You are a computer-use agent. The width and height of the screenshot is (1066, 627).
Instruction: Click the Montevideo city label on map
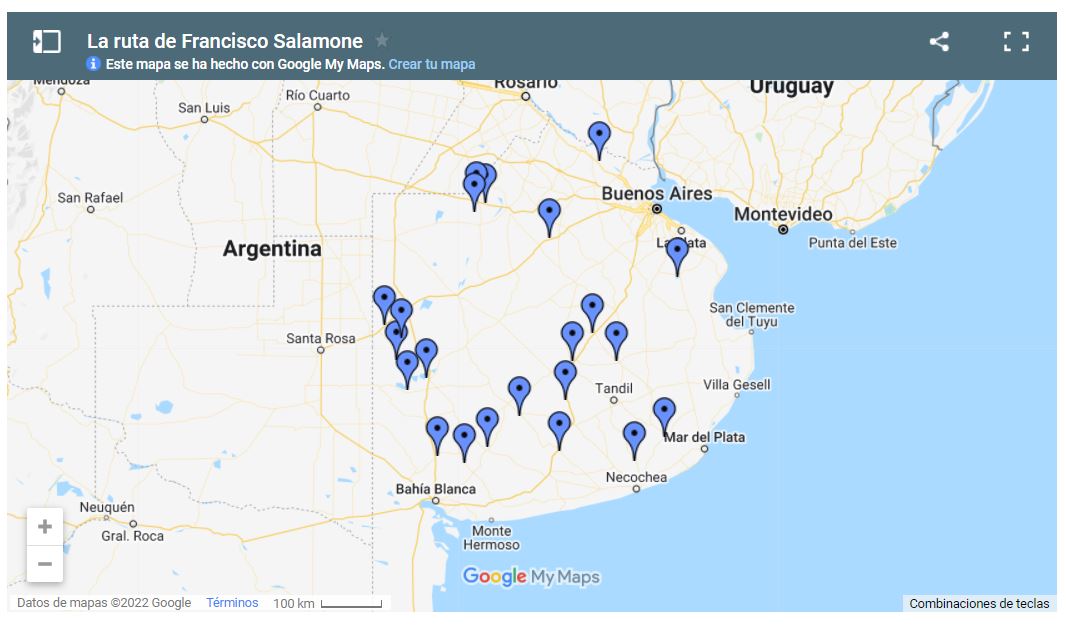coord(783,214)
